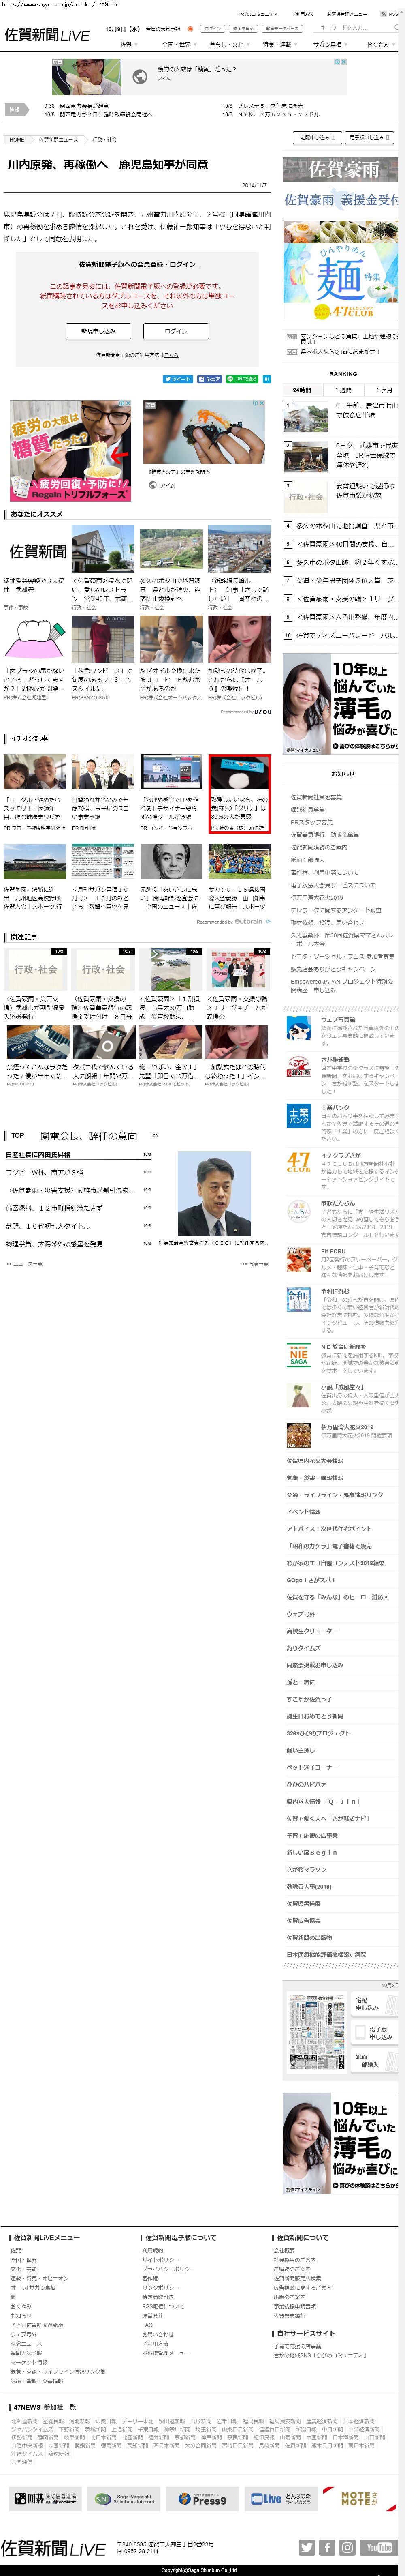Open the HOME breadcrumb link
Image resolution: width=405 pixels, height=2576 pixels.
pyautogui.click(x=16, y=139)
